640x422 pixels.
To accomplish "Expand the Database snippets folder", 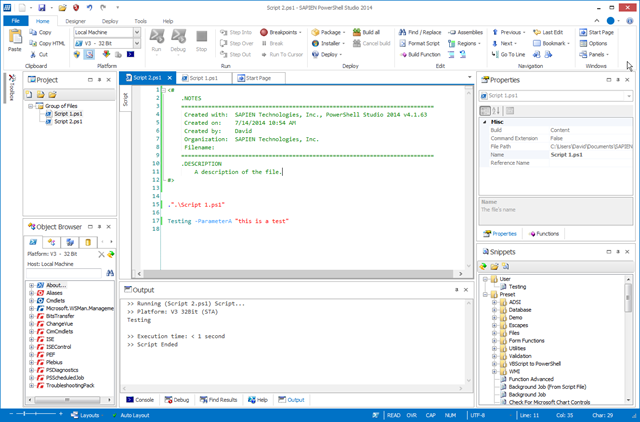I will [x=494, y=310].
